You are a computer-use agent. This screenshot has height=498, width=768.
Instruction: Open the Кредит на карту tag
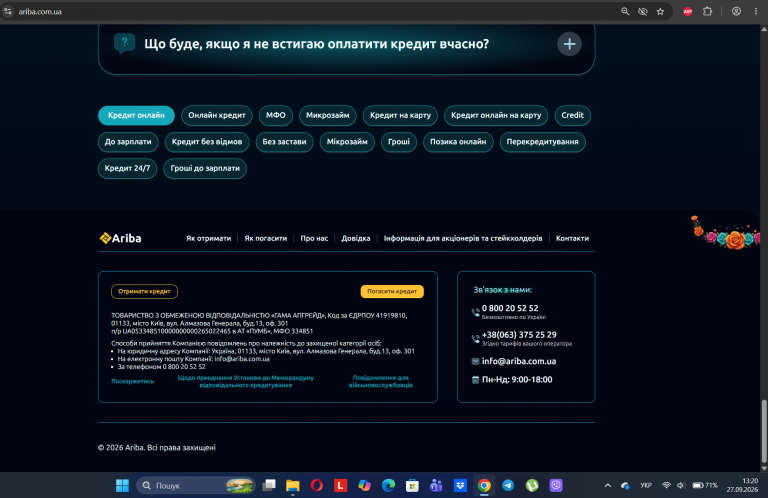pos(400,116)
